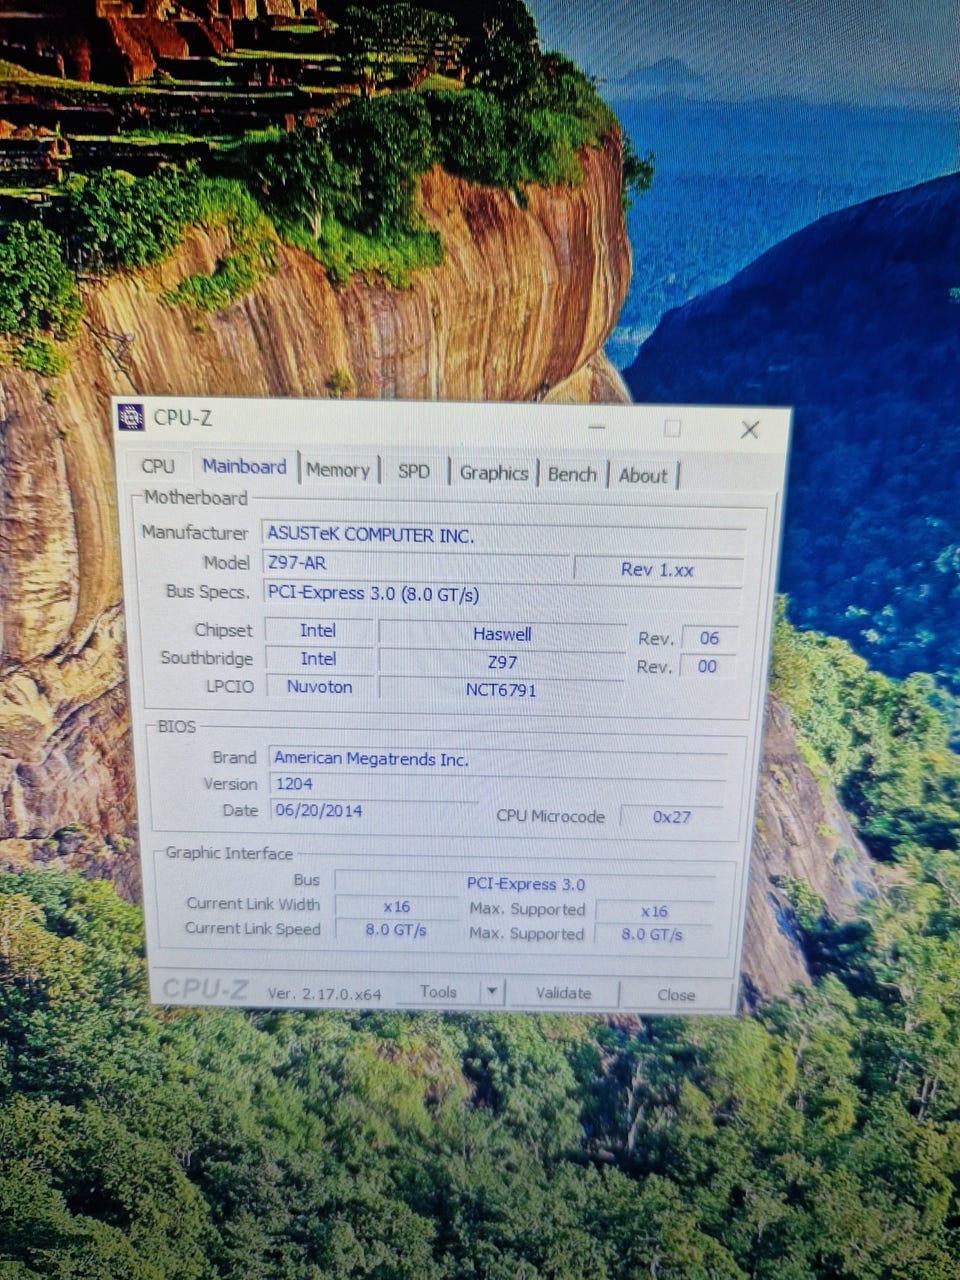Open the Memory tab
The image size is (960, 1280).
pos(338,470)
